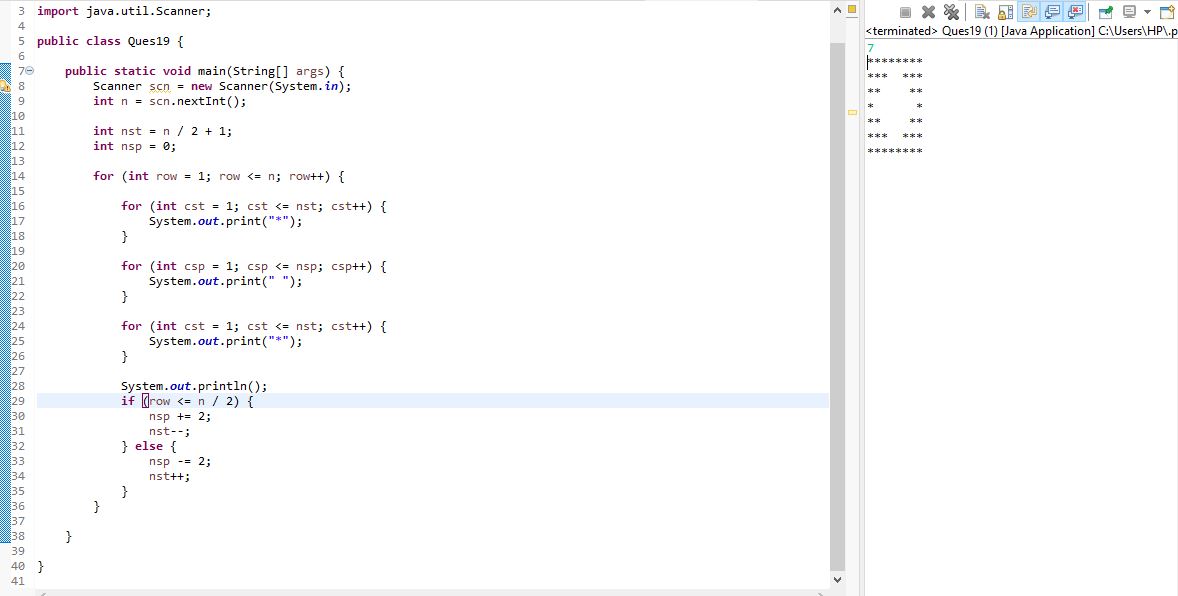Screen dimensions: 1178x596
Task: Click the Open Console icon
Action: (1167, 13)
